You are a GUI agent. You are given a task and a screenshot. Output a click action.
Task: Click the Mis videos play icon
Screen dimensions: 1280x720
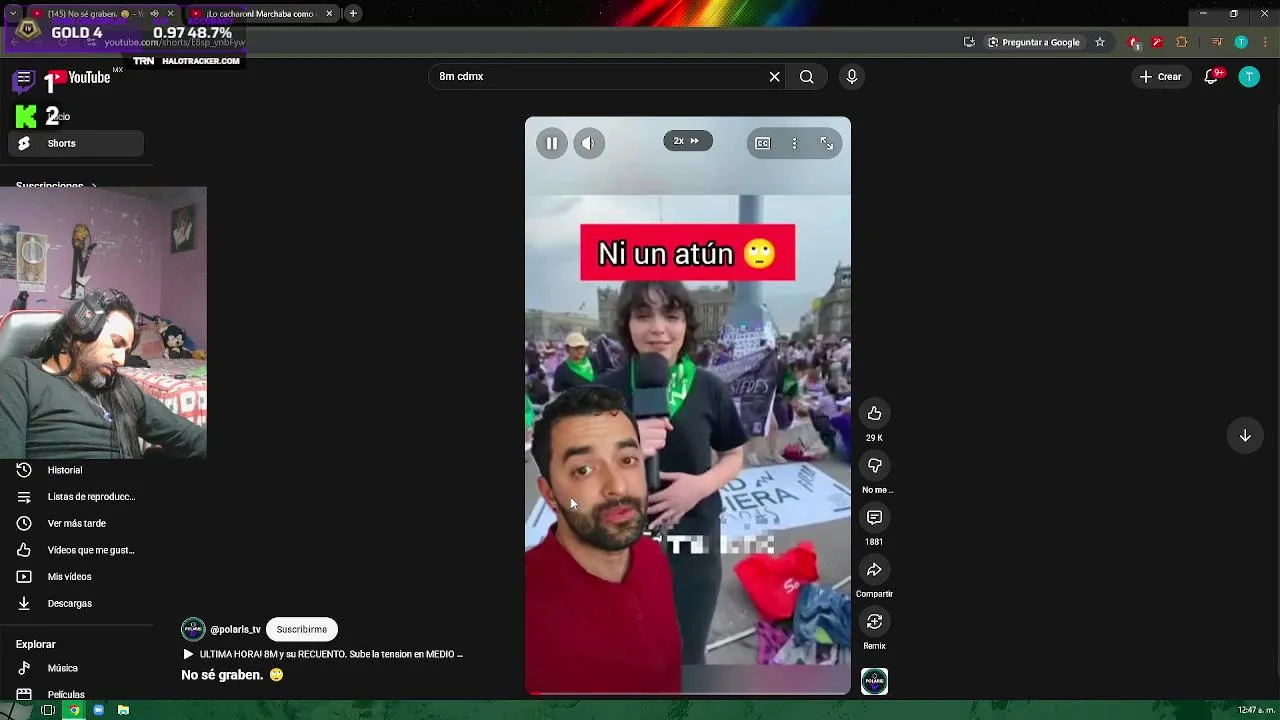[x=24, y=577]
